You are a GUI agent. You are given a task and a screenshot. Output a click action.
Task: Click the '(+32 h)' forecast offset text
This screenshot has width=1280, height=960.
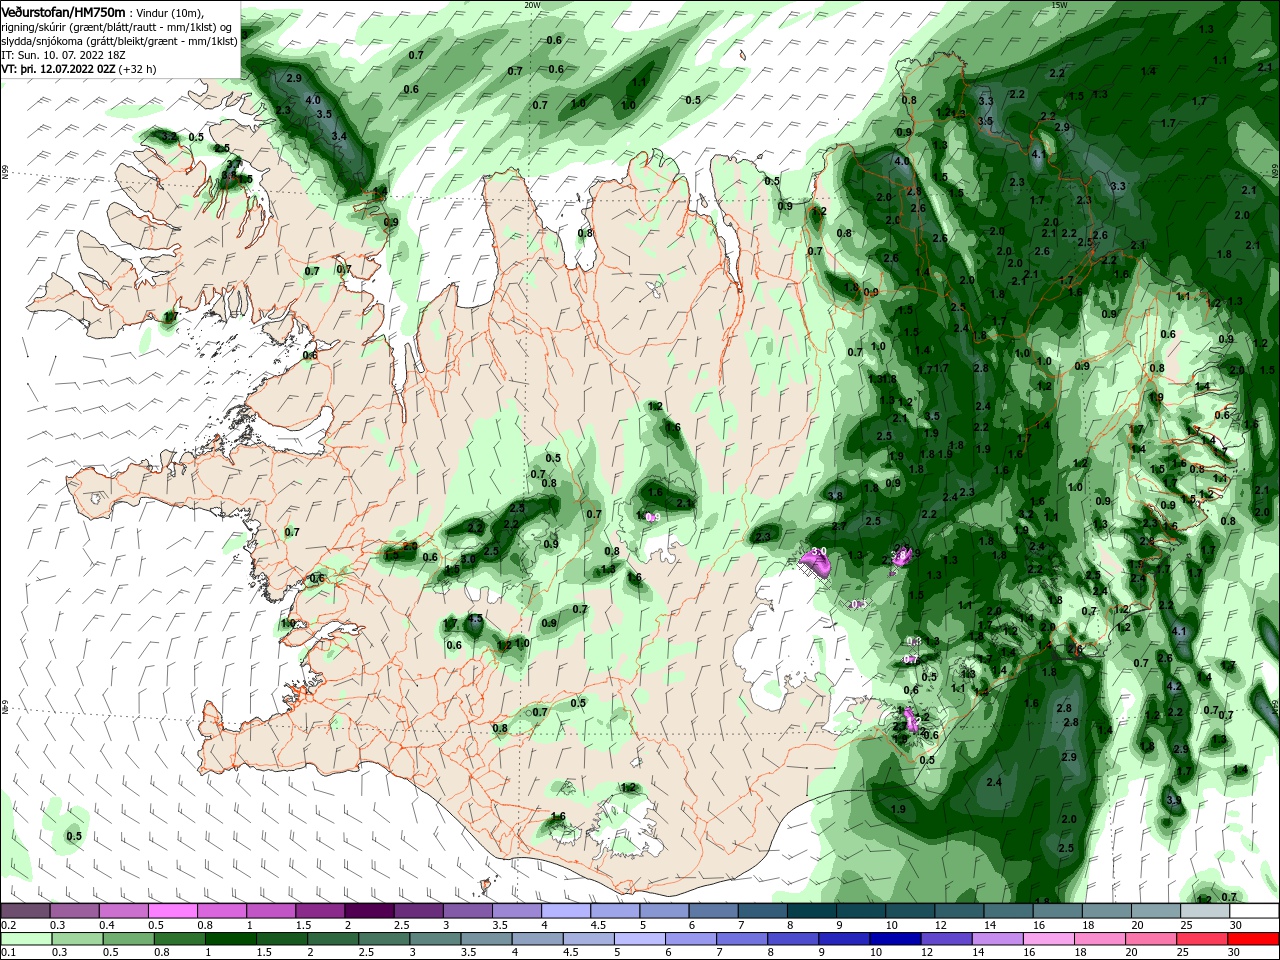pyautogui.click(x=139, y=69)
